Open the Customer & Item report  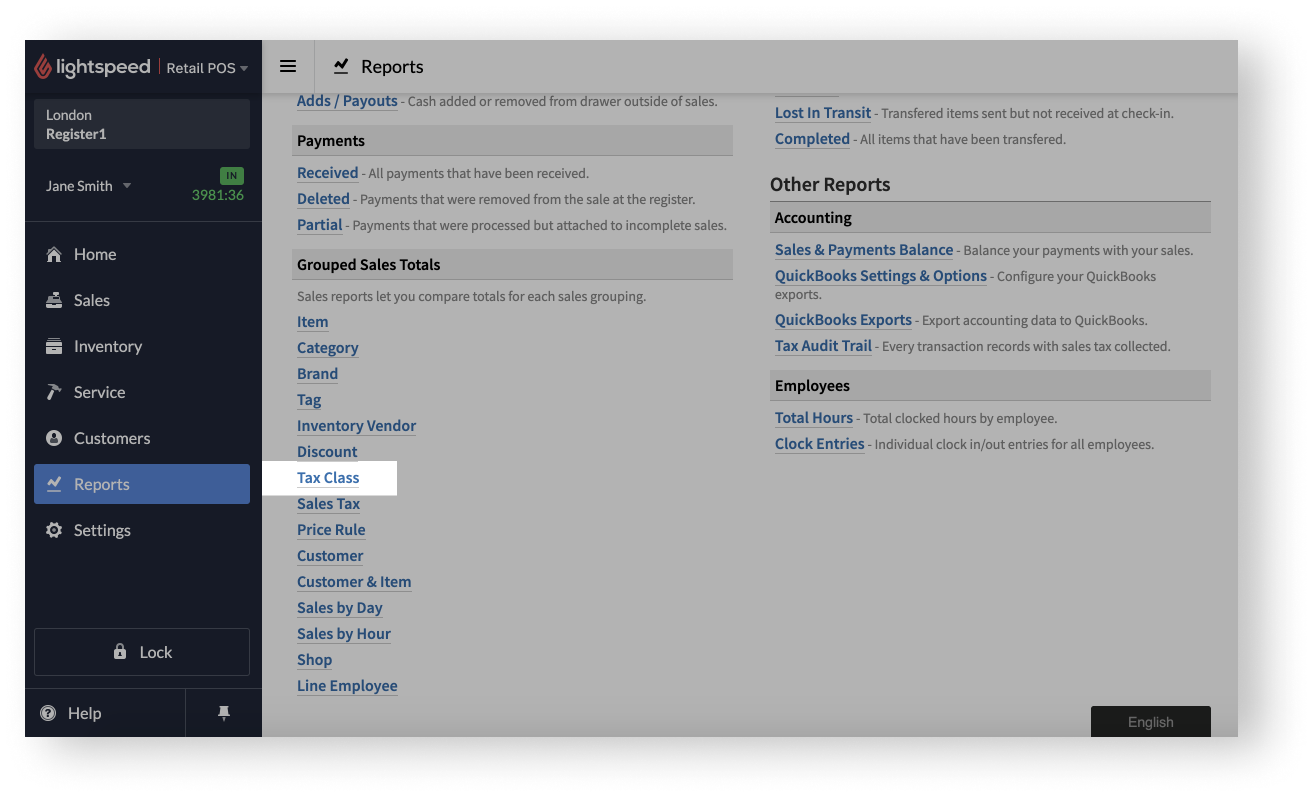click(x=354, y=582)
